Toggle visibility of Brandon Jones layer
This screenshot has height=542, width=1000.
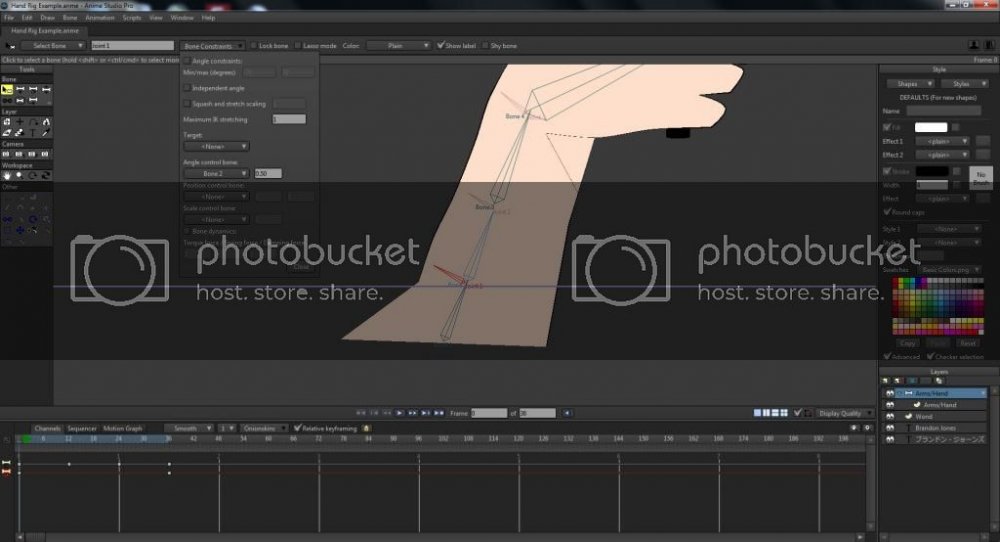pyautogui.click(x=890, y=428)
